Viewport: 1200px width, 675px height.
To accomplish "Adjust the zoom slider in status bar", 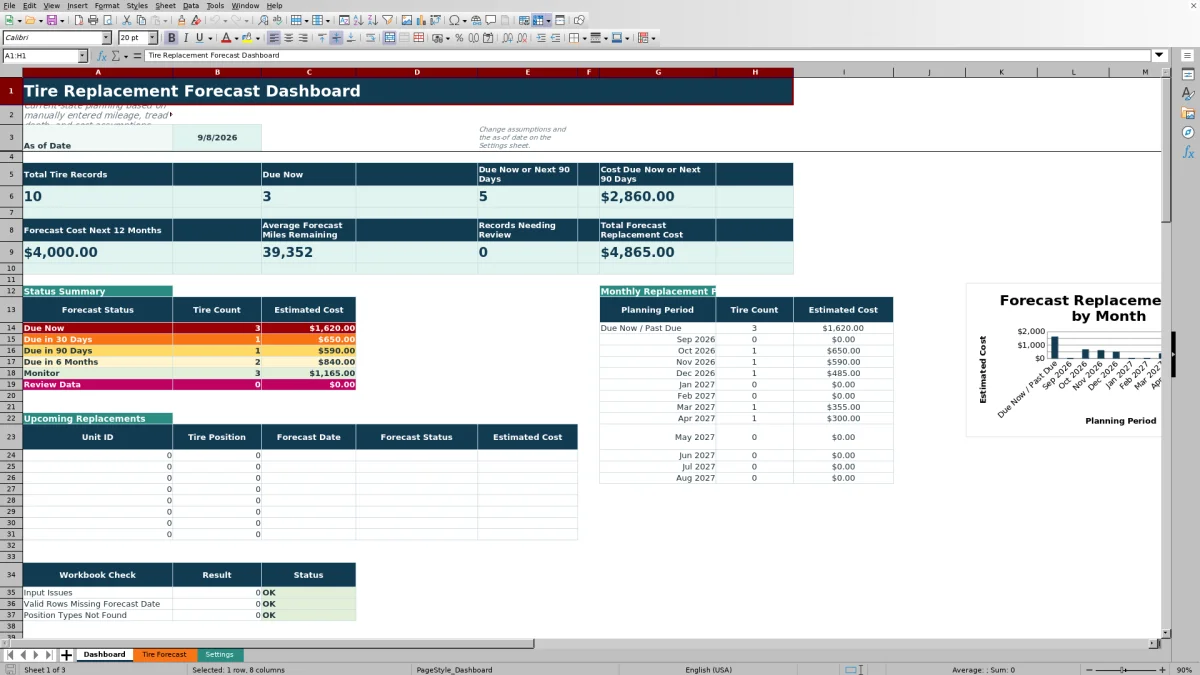I will coord(1122,670).
